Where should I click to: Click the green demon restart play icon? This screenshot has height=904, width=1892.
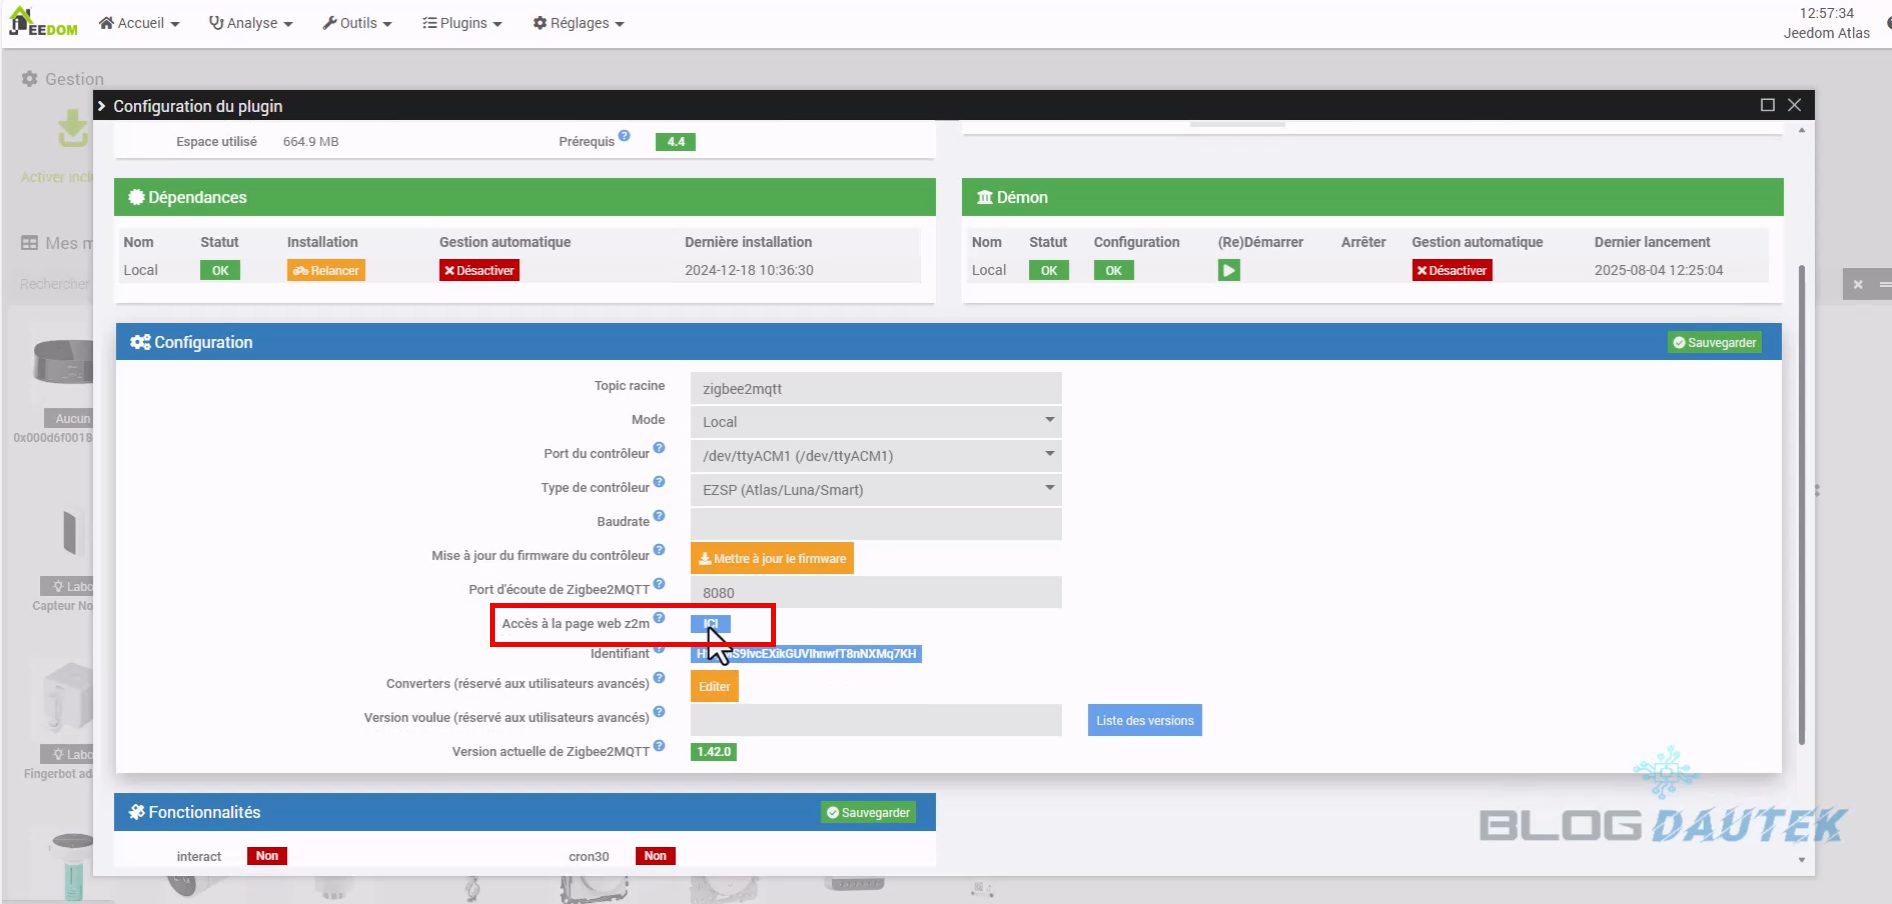1228,270
